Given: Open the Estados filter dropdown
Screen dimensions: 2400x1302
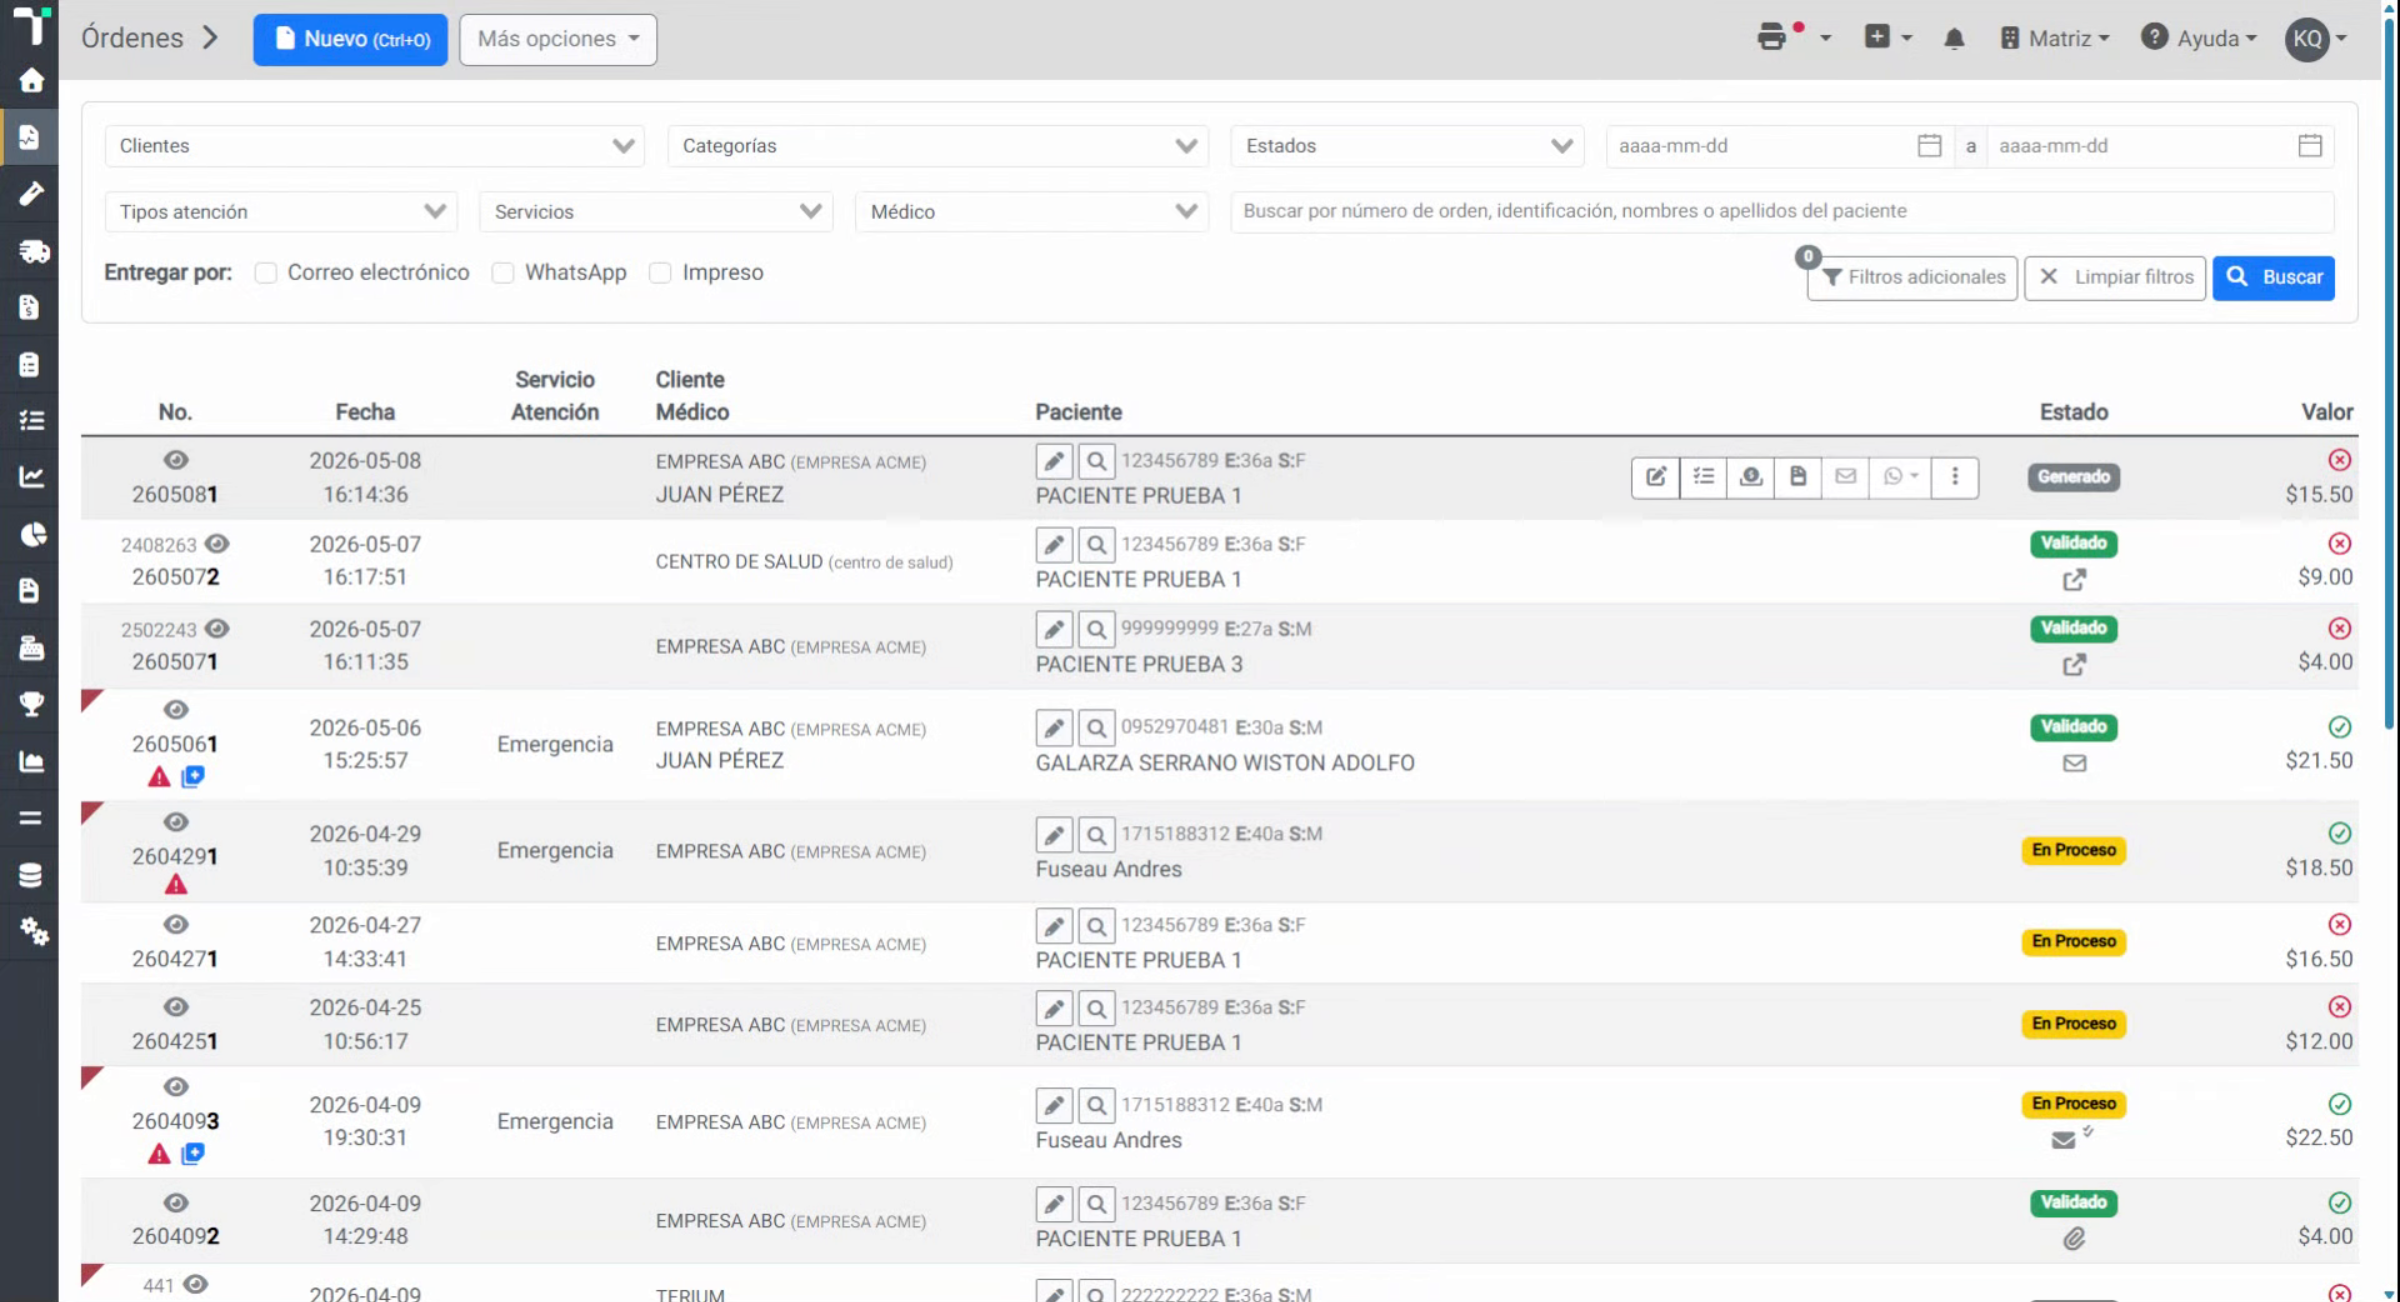Looking at the screenshot, I should click(1407, 146).
